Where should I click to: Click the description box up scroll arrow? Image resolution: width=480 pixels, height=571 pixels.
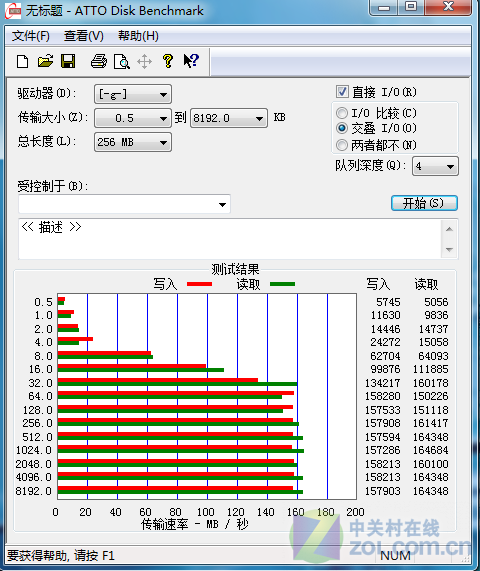(x=449, y=229)
